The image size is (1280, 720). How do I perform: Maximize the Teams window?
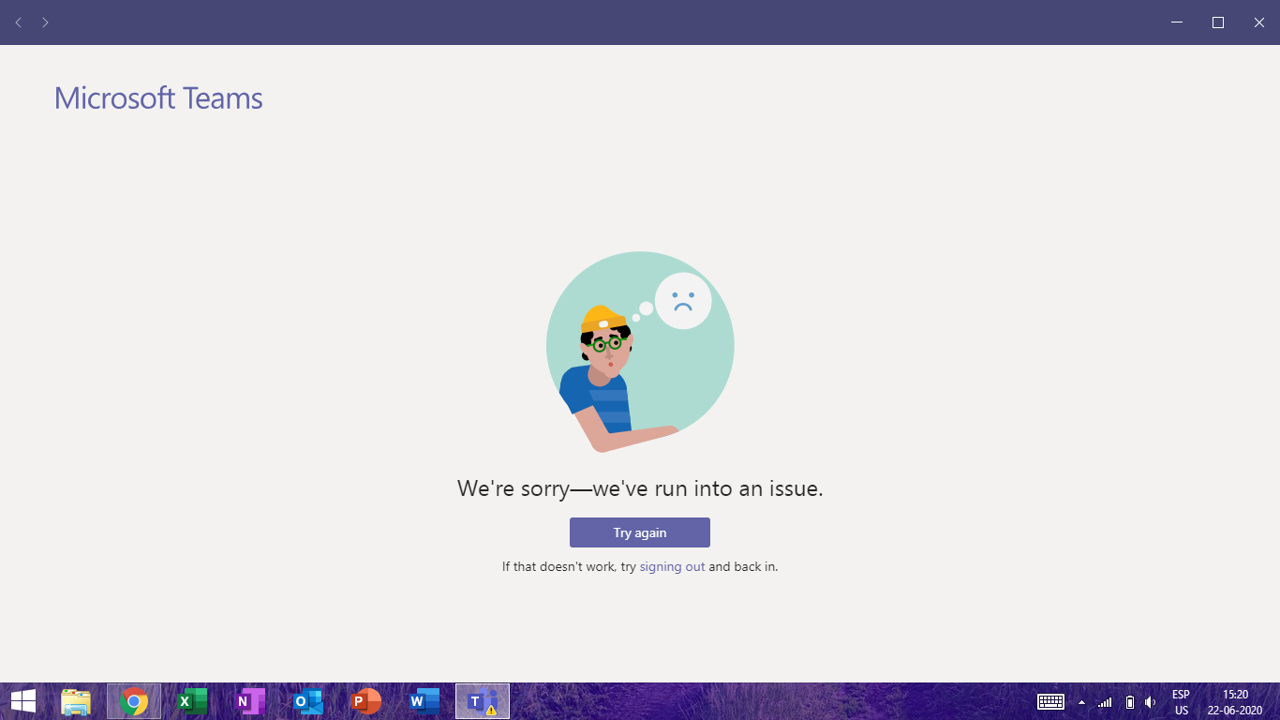[x=1218, y=22]
